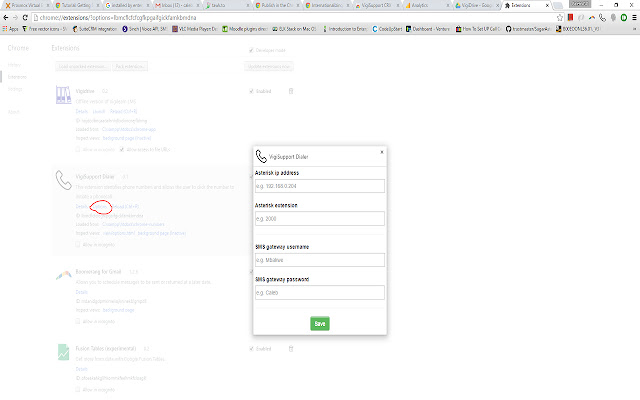Click Update extensions now button
The height and width of the screenshot is (400, 640).
pyautogui.click(x=269, y=66)
